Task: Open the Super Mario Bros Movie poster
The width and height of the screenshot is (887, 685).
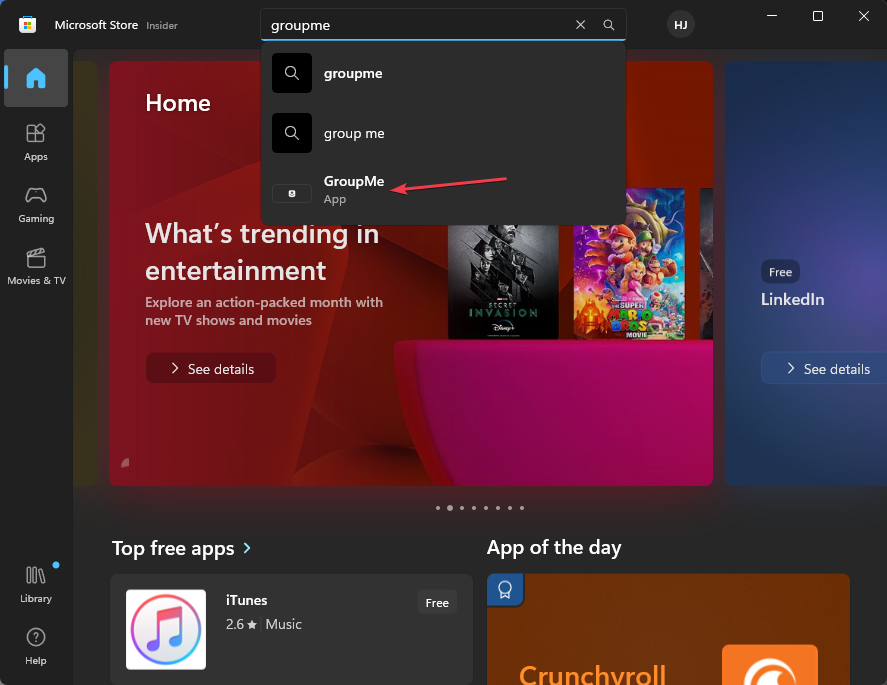Action: point(629,264)
